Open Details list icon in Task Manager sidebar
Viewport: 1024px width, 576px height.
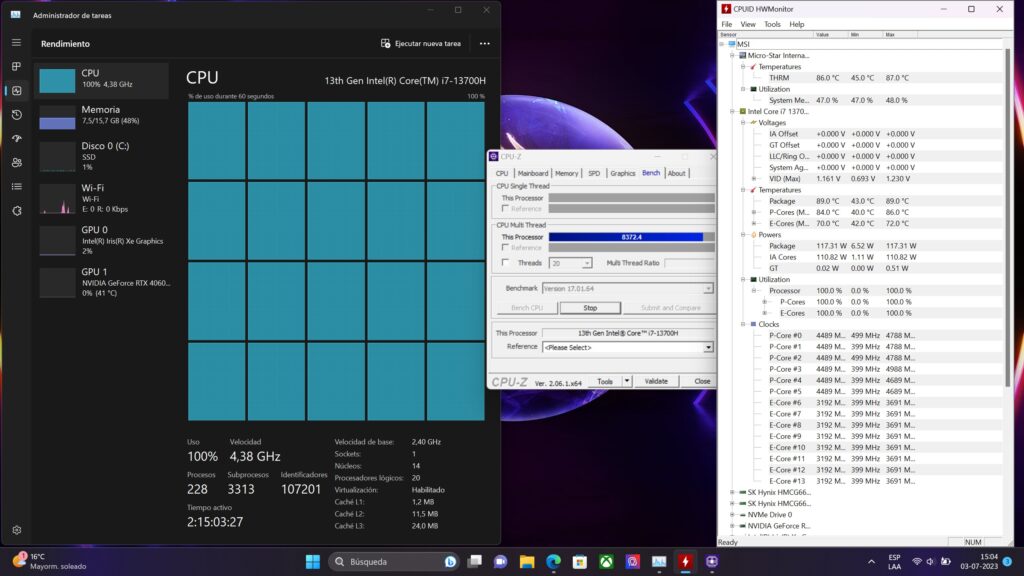tap(16, 187)
